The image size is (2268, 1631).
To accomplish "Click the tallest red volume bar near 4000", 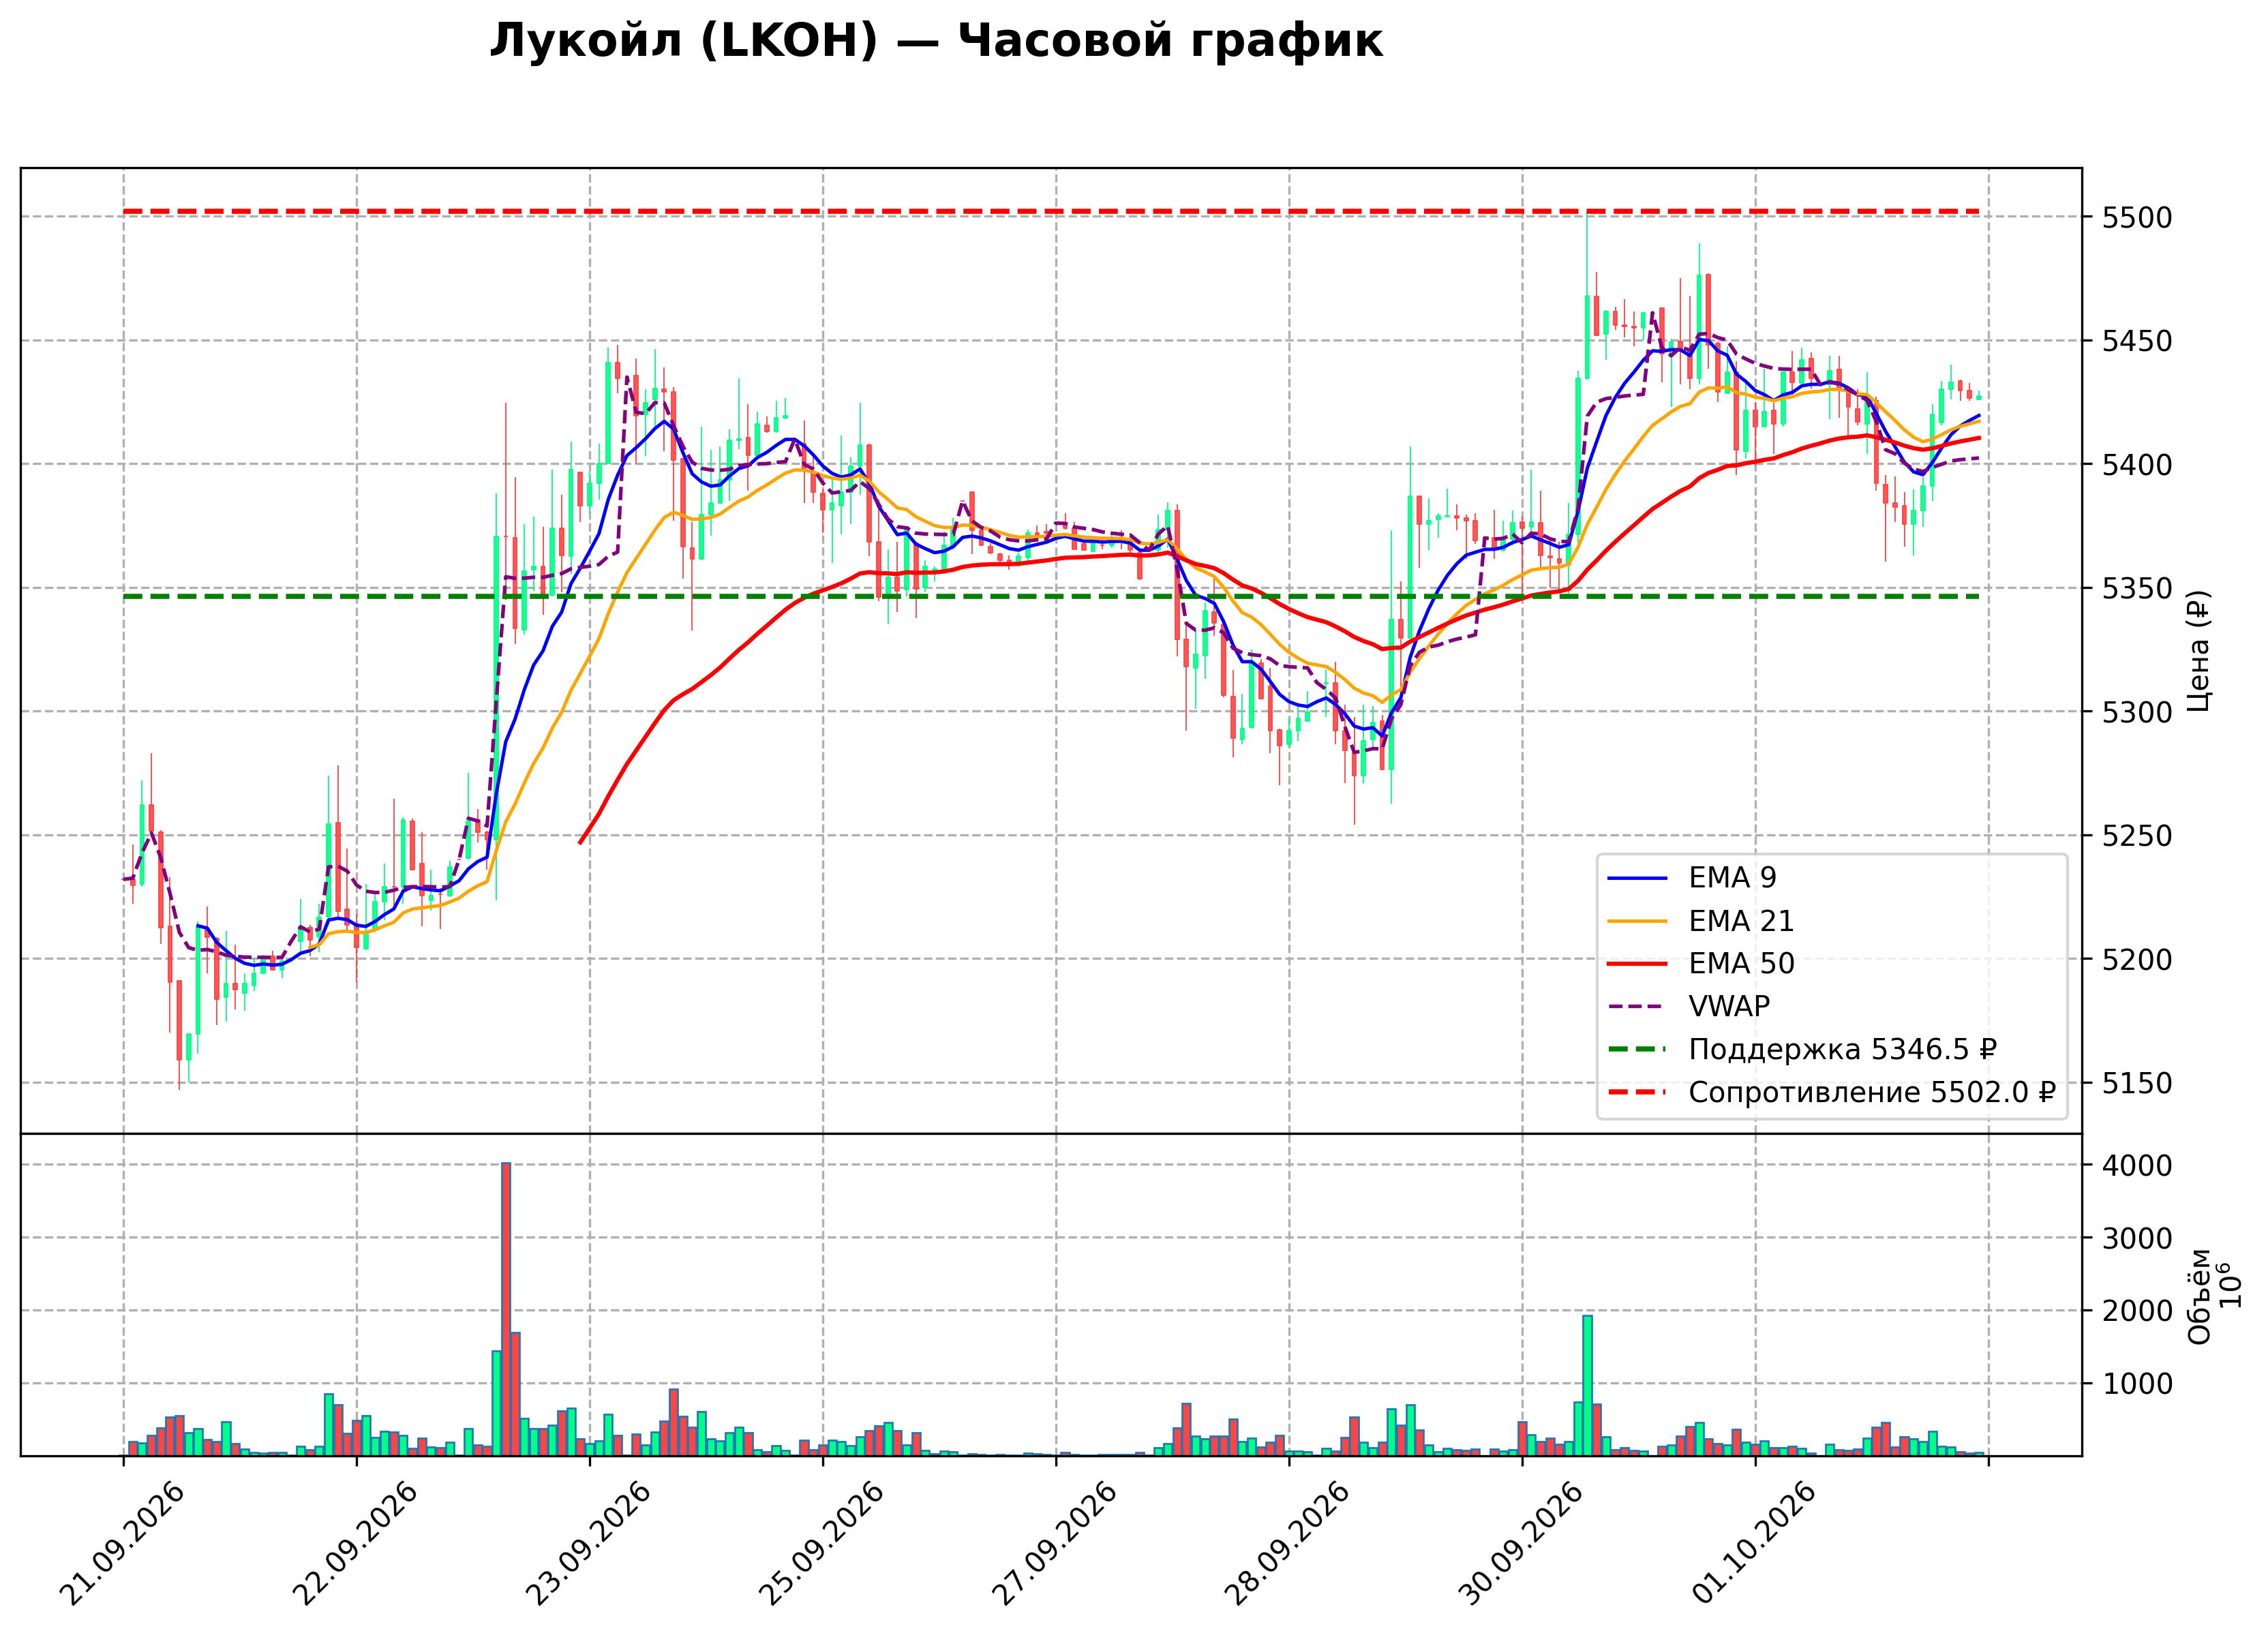I will [x=506, y=1309].
